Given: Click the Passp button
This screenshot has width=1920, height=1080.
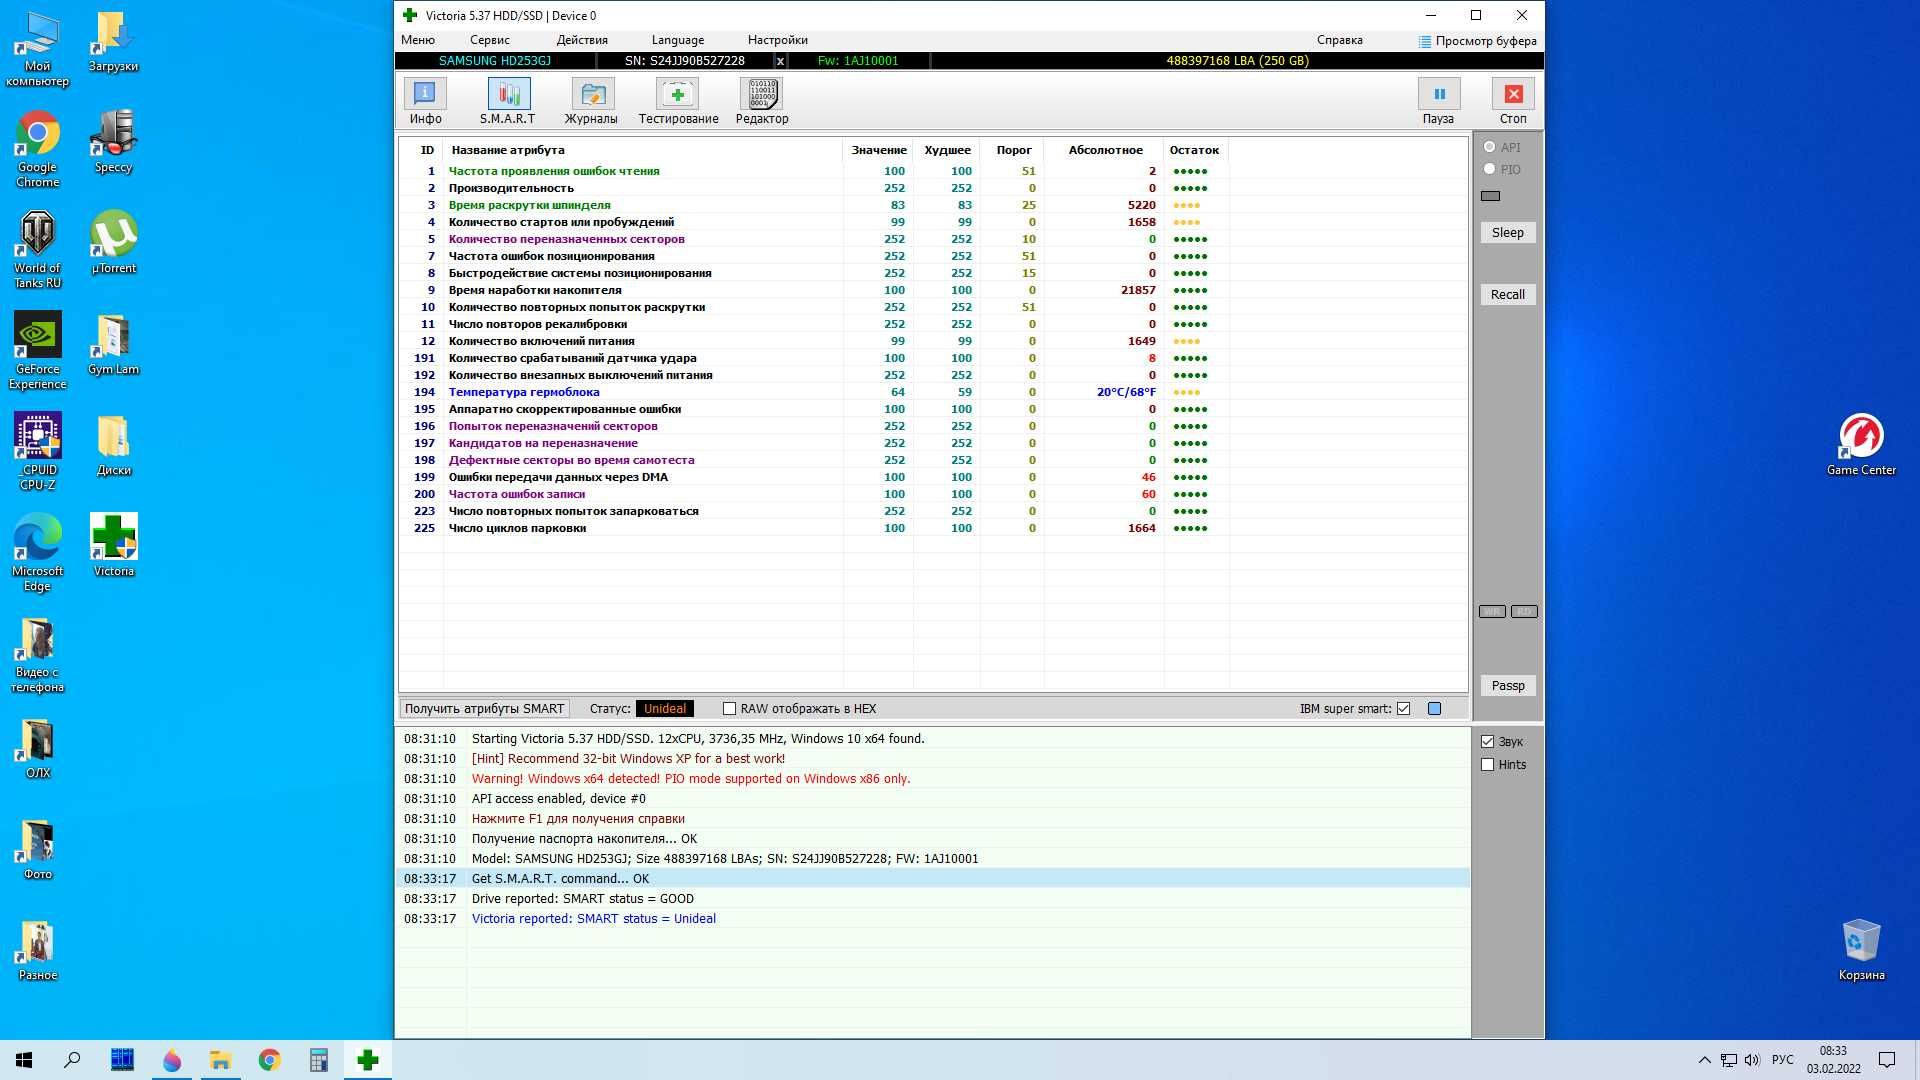Looking at the screenshot, I should point(1508,686).
